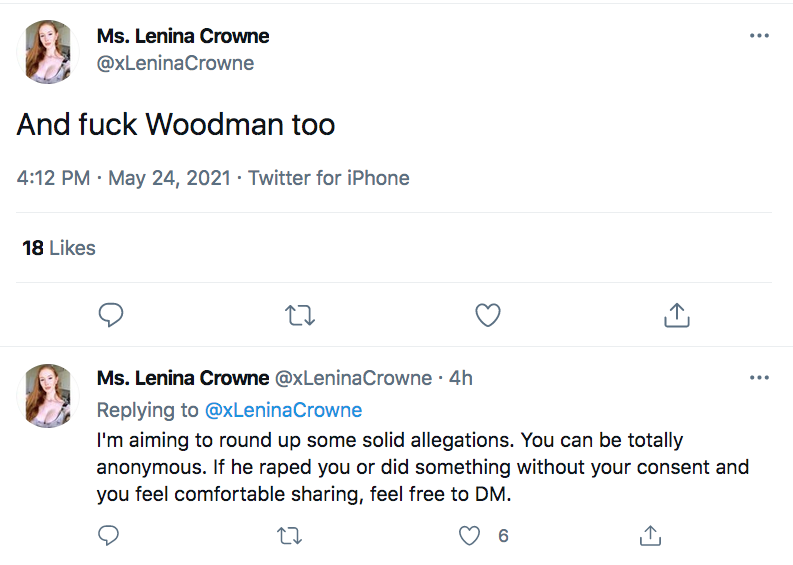Open @xLeninaCrowne handle under main author name
Screen dimensions: 793x565
click(x=175, y=63)
